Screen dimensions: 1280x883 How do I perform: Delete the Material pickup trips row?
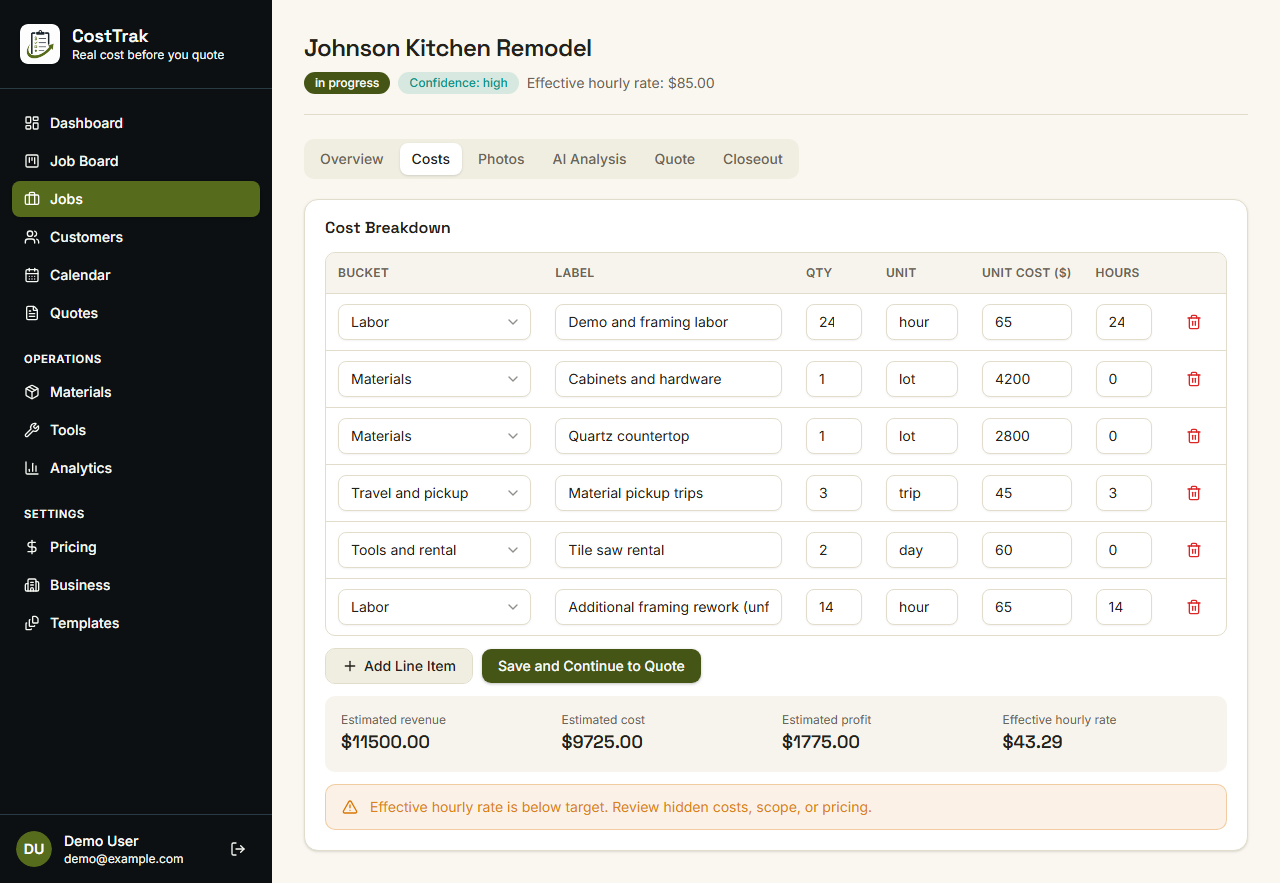pos(1193,493)
